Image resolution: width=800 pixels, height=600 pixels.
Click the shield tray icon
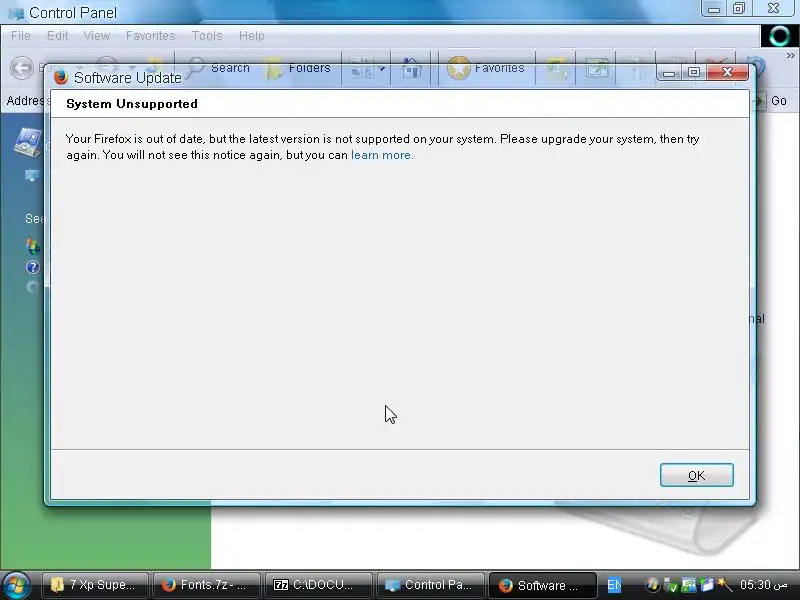coord(670,585)
